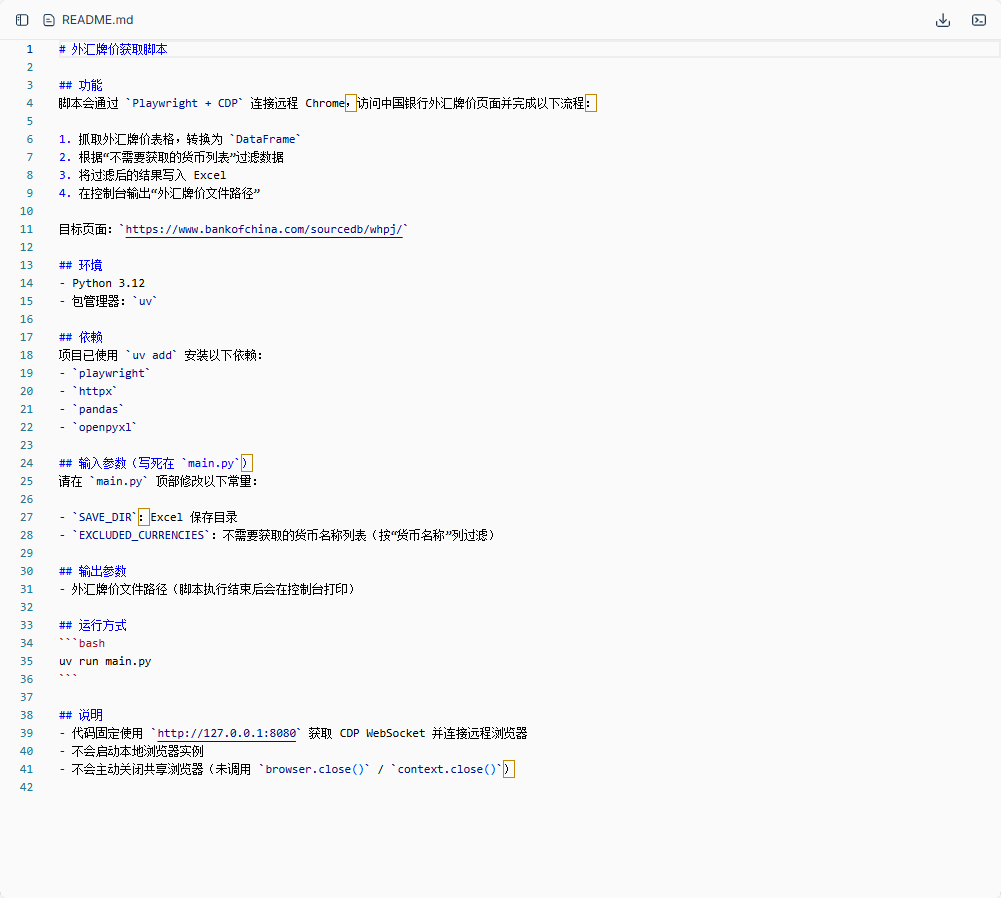Click the '## 运行方式' heading
1001x898 pixels.
[x=93, y=625]
